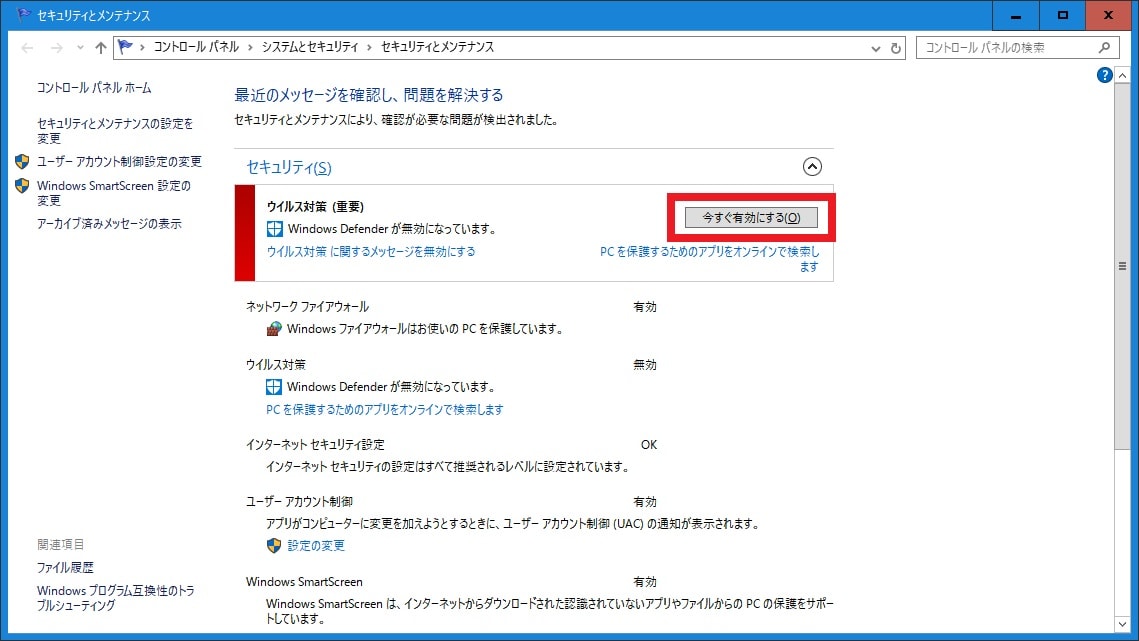Open address bar history dropdown
This screenshot has height=641, width=1139.
[875, 49]
